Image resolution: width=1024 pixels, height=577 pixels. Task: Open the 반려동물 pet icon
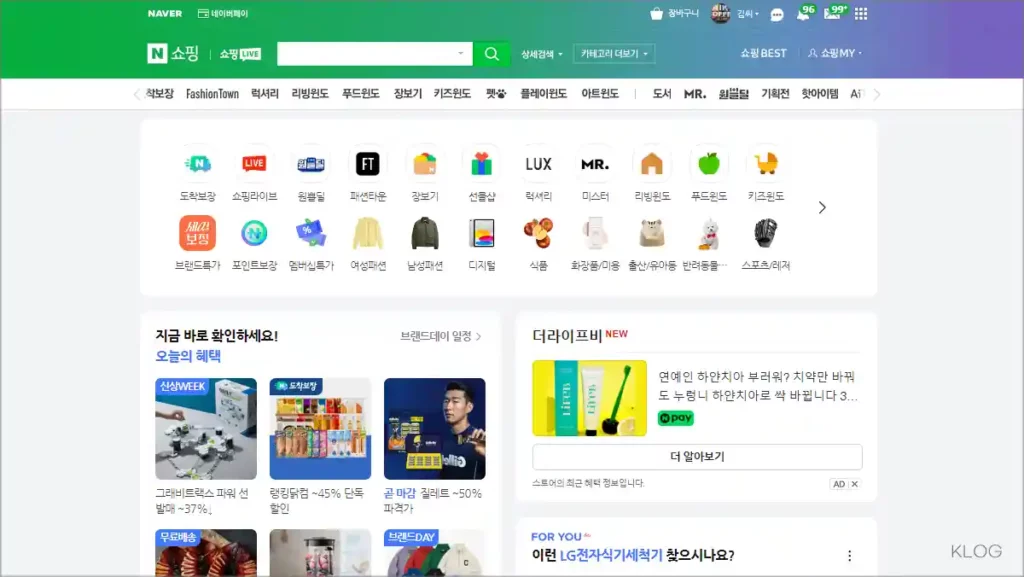[709, 233]
